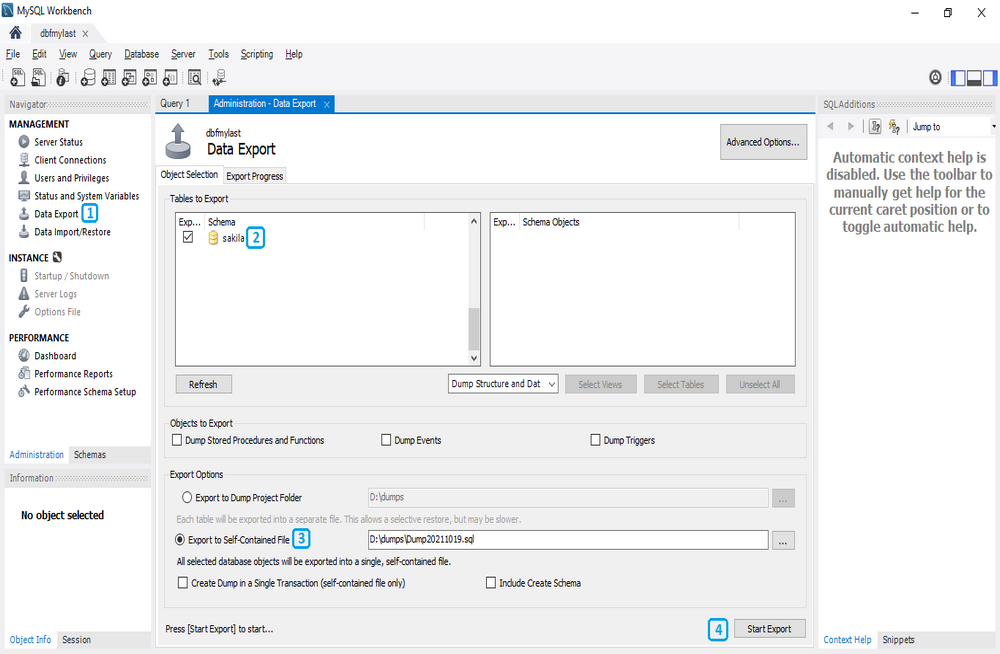Image resolution: width=1000 pixels, height=654 pixels.
Task: Click the Select Views button
Action: [600, 384]
